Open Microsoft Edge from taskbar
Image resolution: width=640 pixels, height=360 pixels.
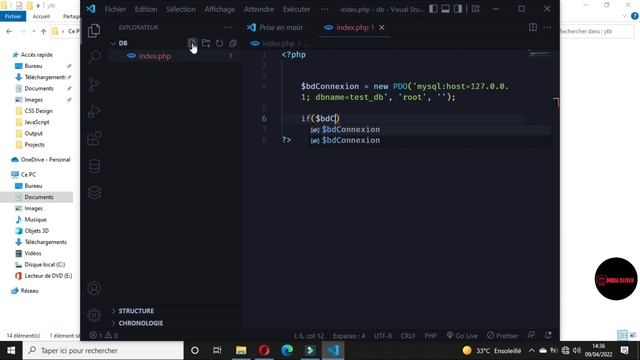pos(287,350)
